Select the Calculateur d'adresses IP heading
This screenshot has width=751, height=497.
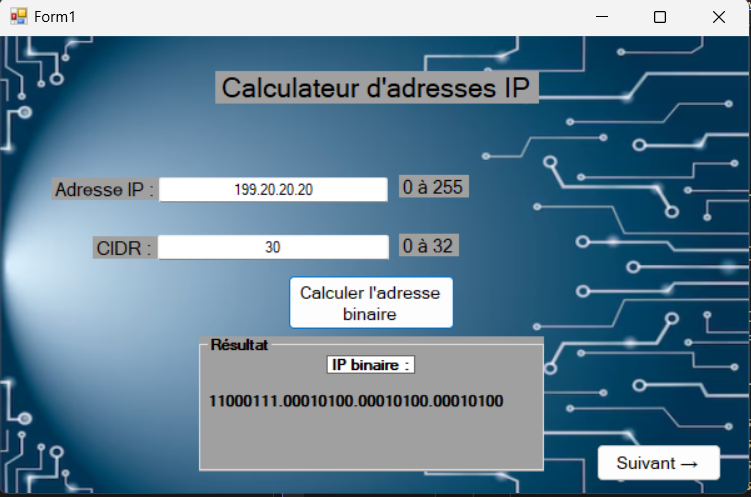pos(377,87)
